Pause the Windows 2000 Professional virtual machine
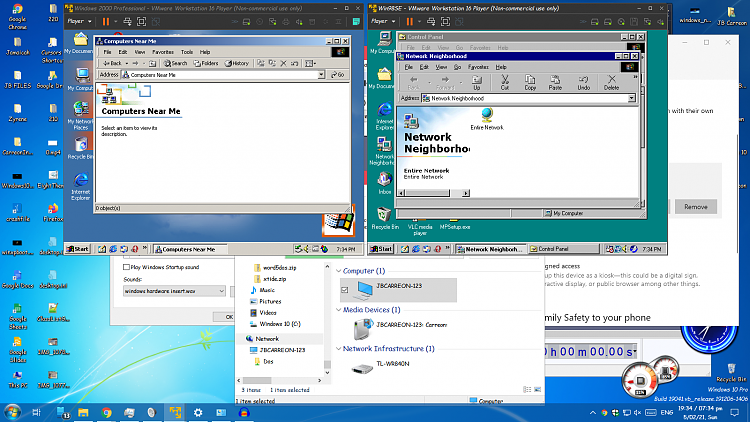The width and height of the screenshot is (750, 422). [x=106, y=22]
